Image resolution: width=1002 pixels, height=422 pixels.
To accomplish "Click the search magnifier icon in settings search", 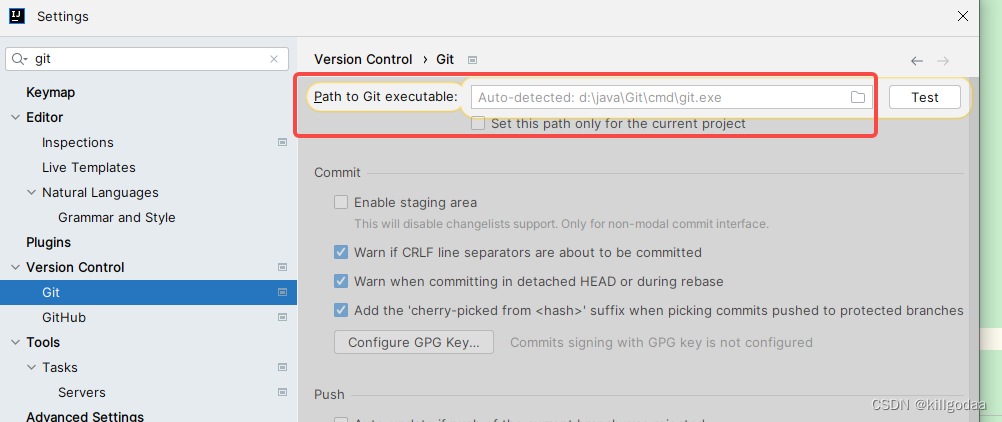I will pyautogui.click(x=19, y=59).
